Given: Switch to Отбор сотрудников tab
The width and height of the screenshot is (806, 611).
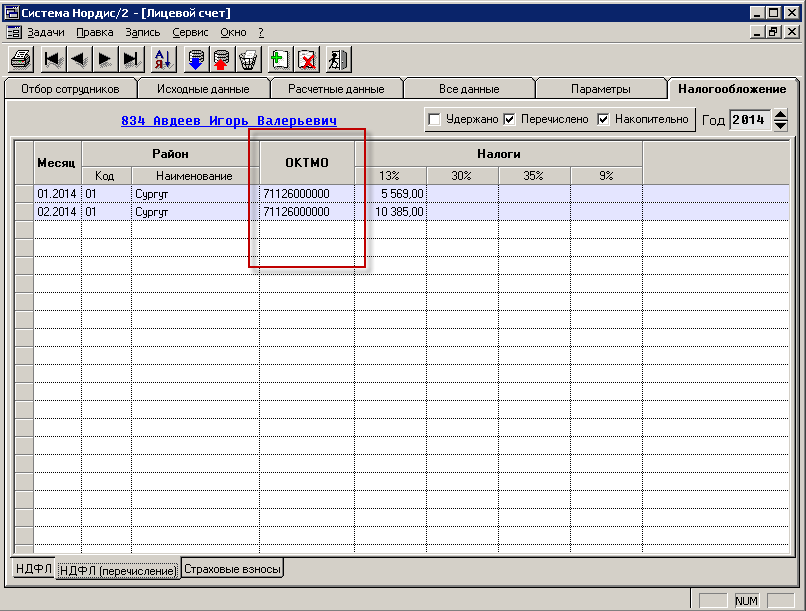Looking at the screenshot, I should click(x=70, y=89).
